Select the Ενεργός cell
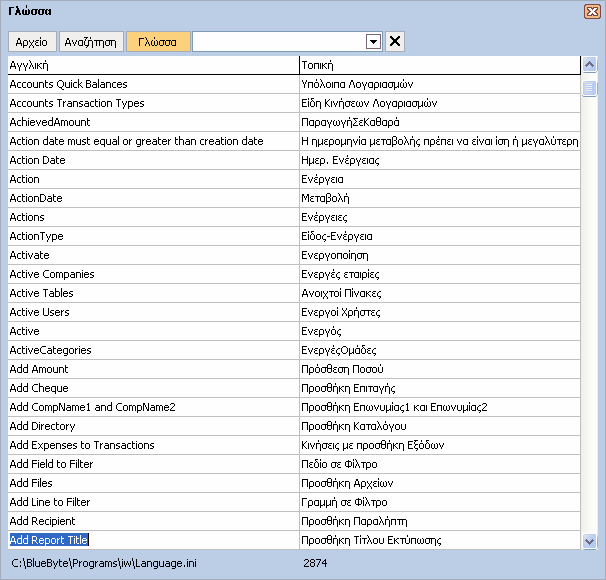This screenshot has width=606, height=580. [440, 331]
